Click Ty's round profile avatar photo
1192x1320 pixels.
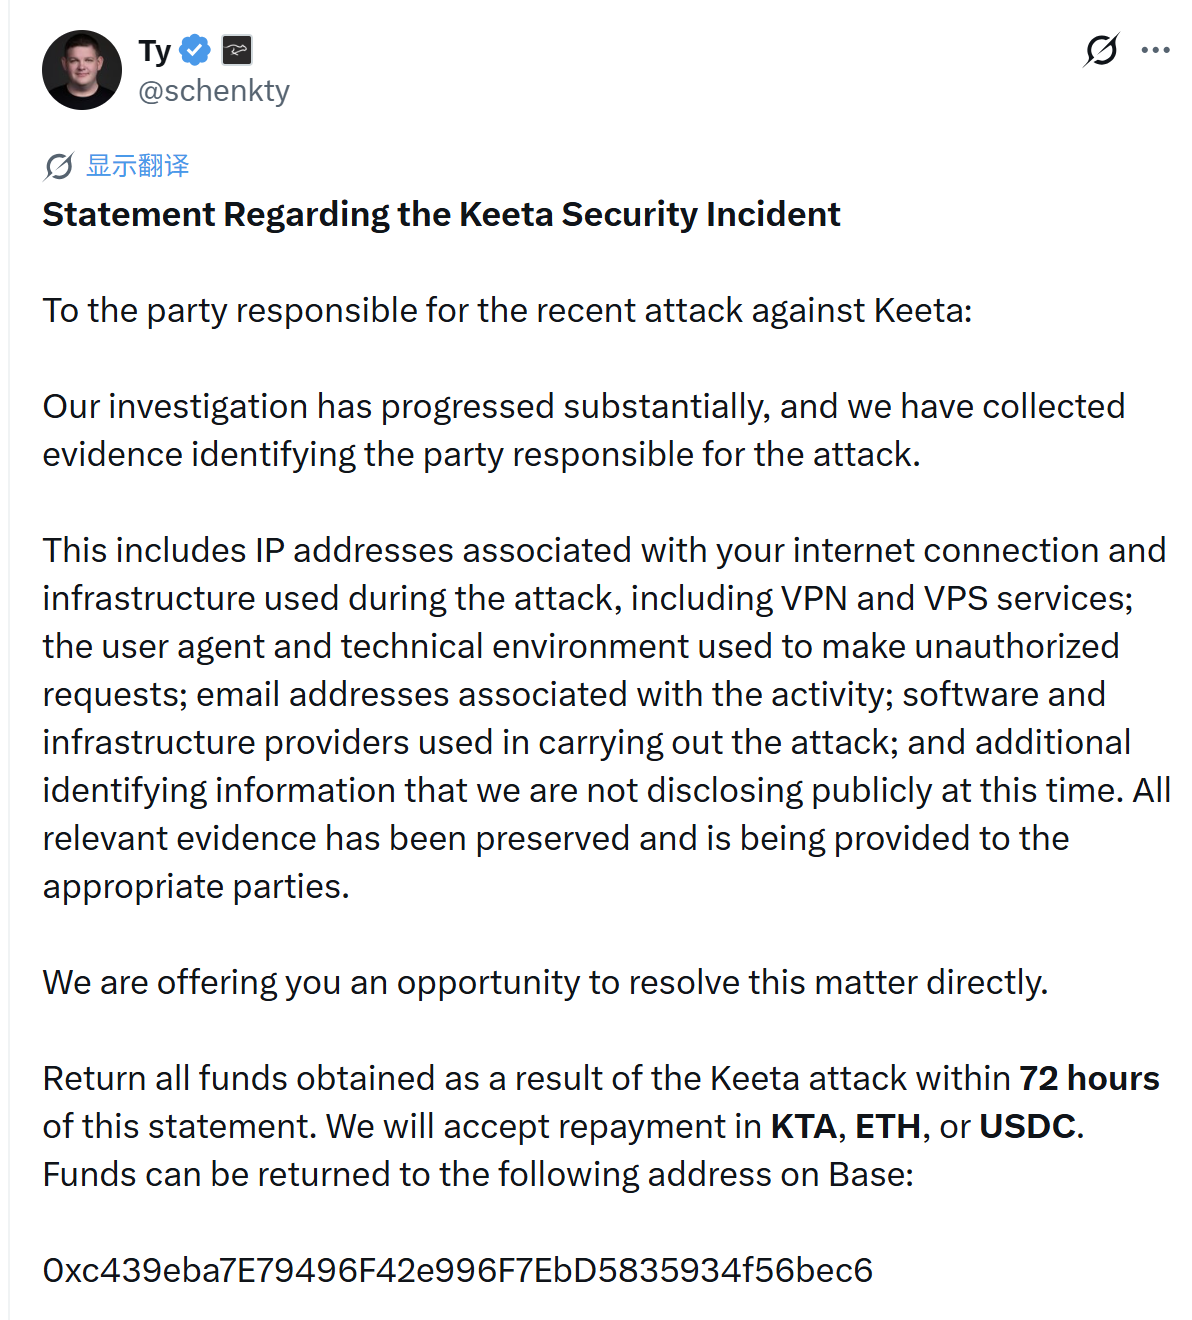coord(82,70)
